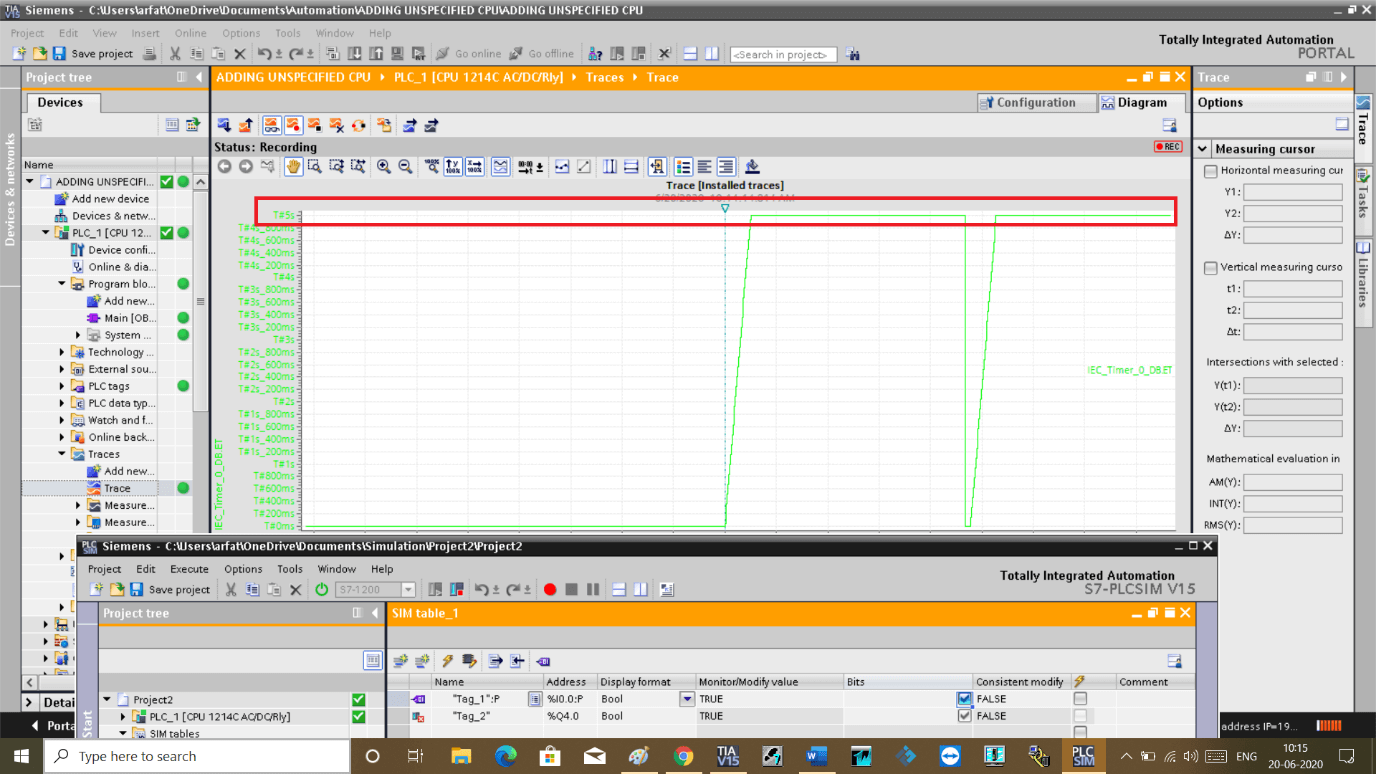Click the export/stamp icon in diagram toolbar
Viewport: 1376px width, 774px height.
pyautogui.click(x=752, y=167)
